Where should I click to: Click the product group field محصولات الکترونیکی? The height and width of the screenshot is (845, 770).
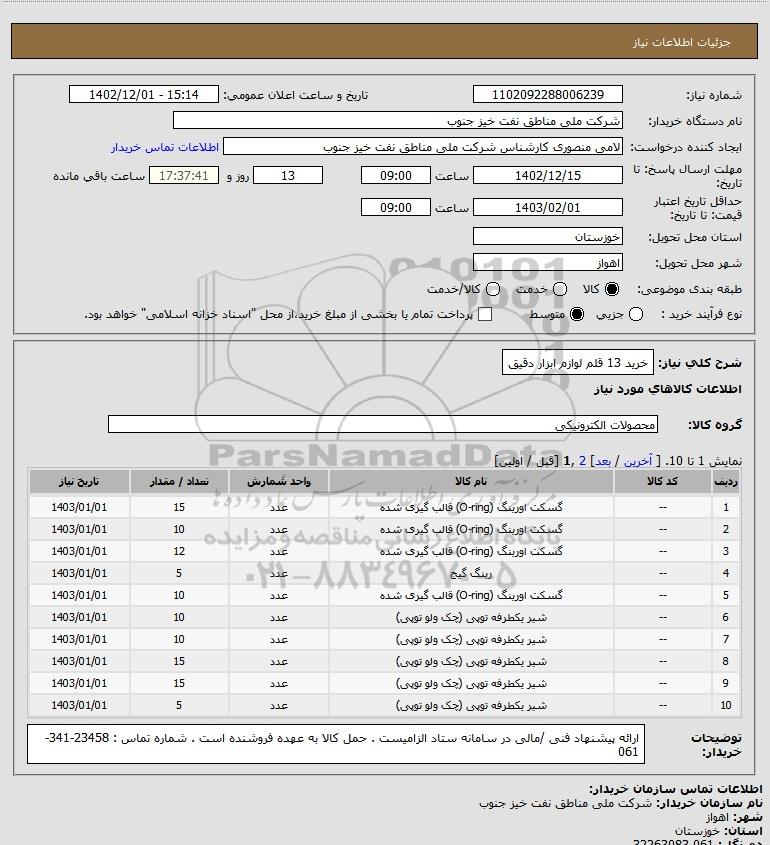click(383, 424)
